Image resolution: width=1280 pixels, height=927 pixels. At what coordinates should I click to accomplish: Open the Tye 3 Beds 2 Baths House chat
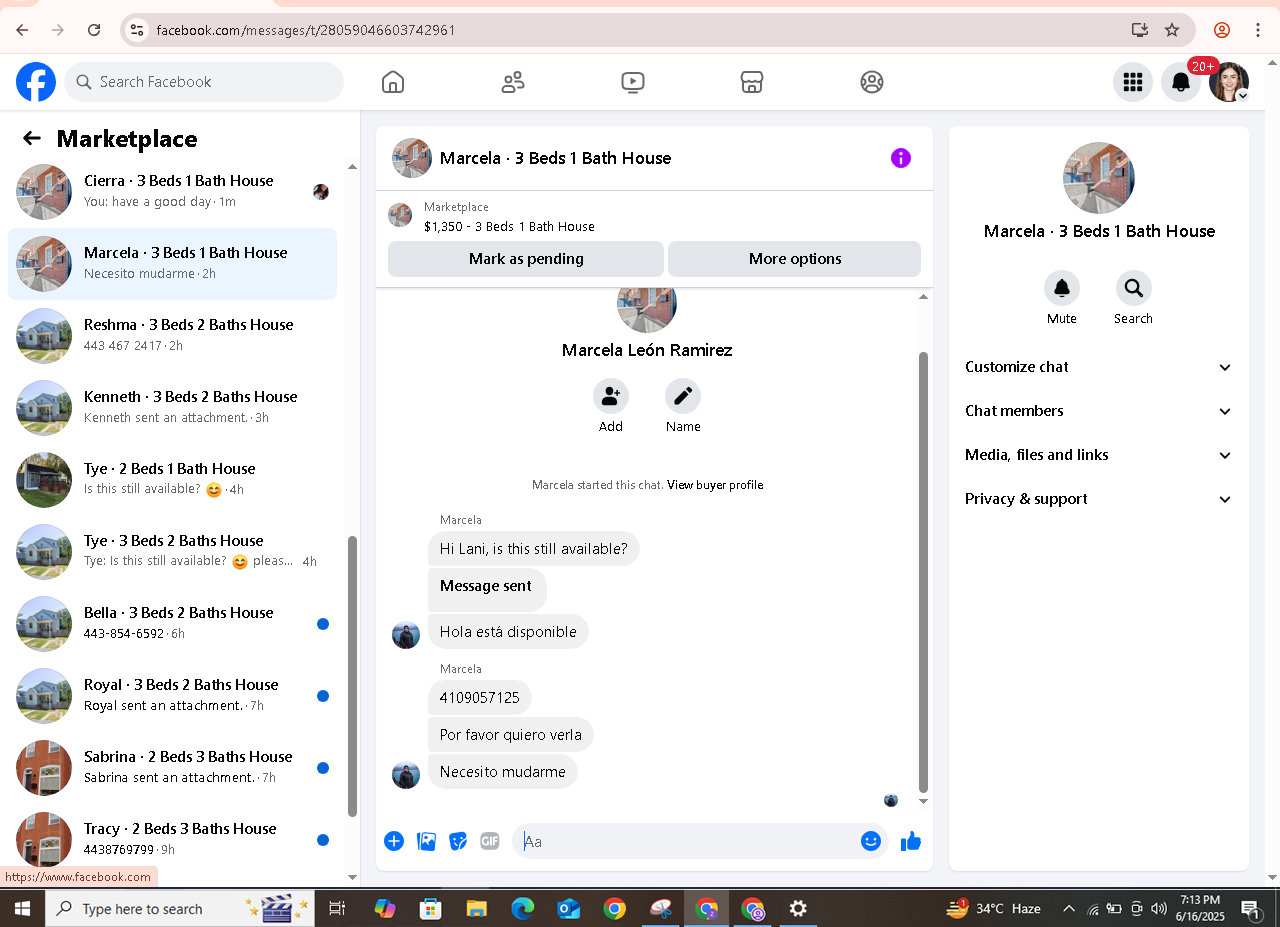172,552
